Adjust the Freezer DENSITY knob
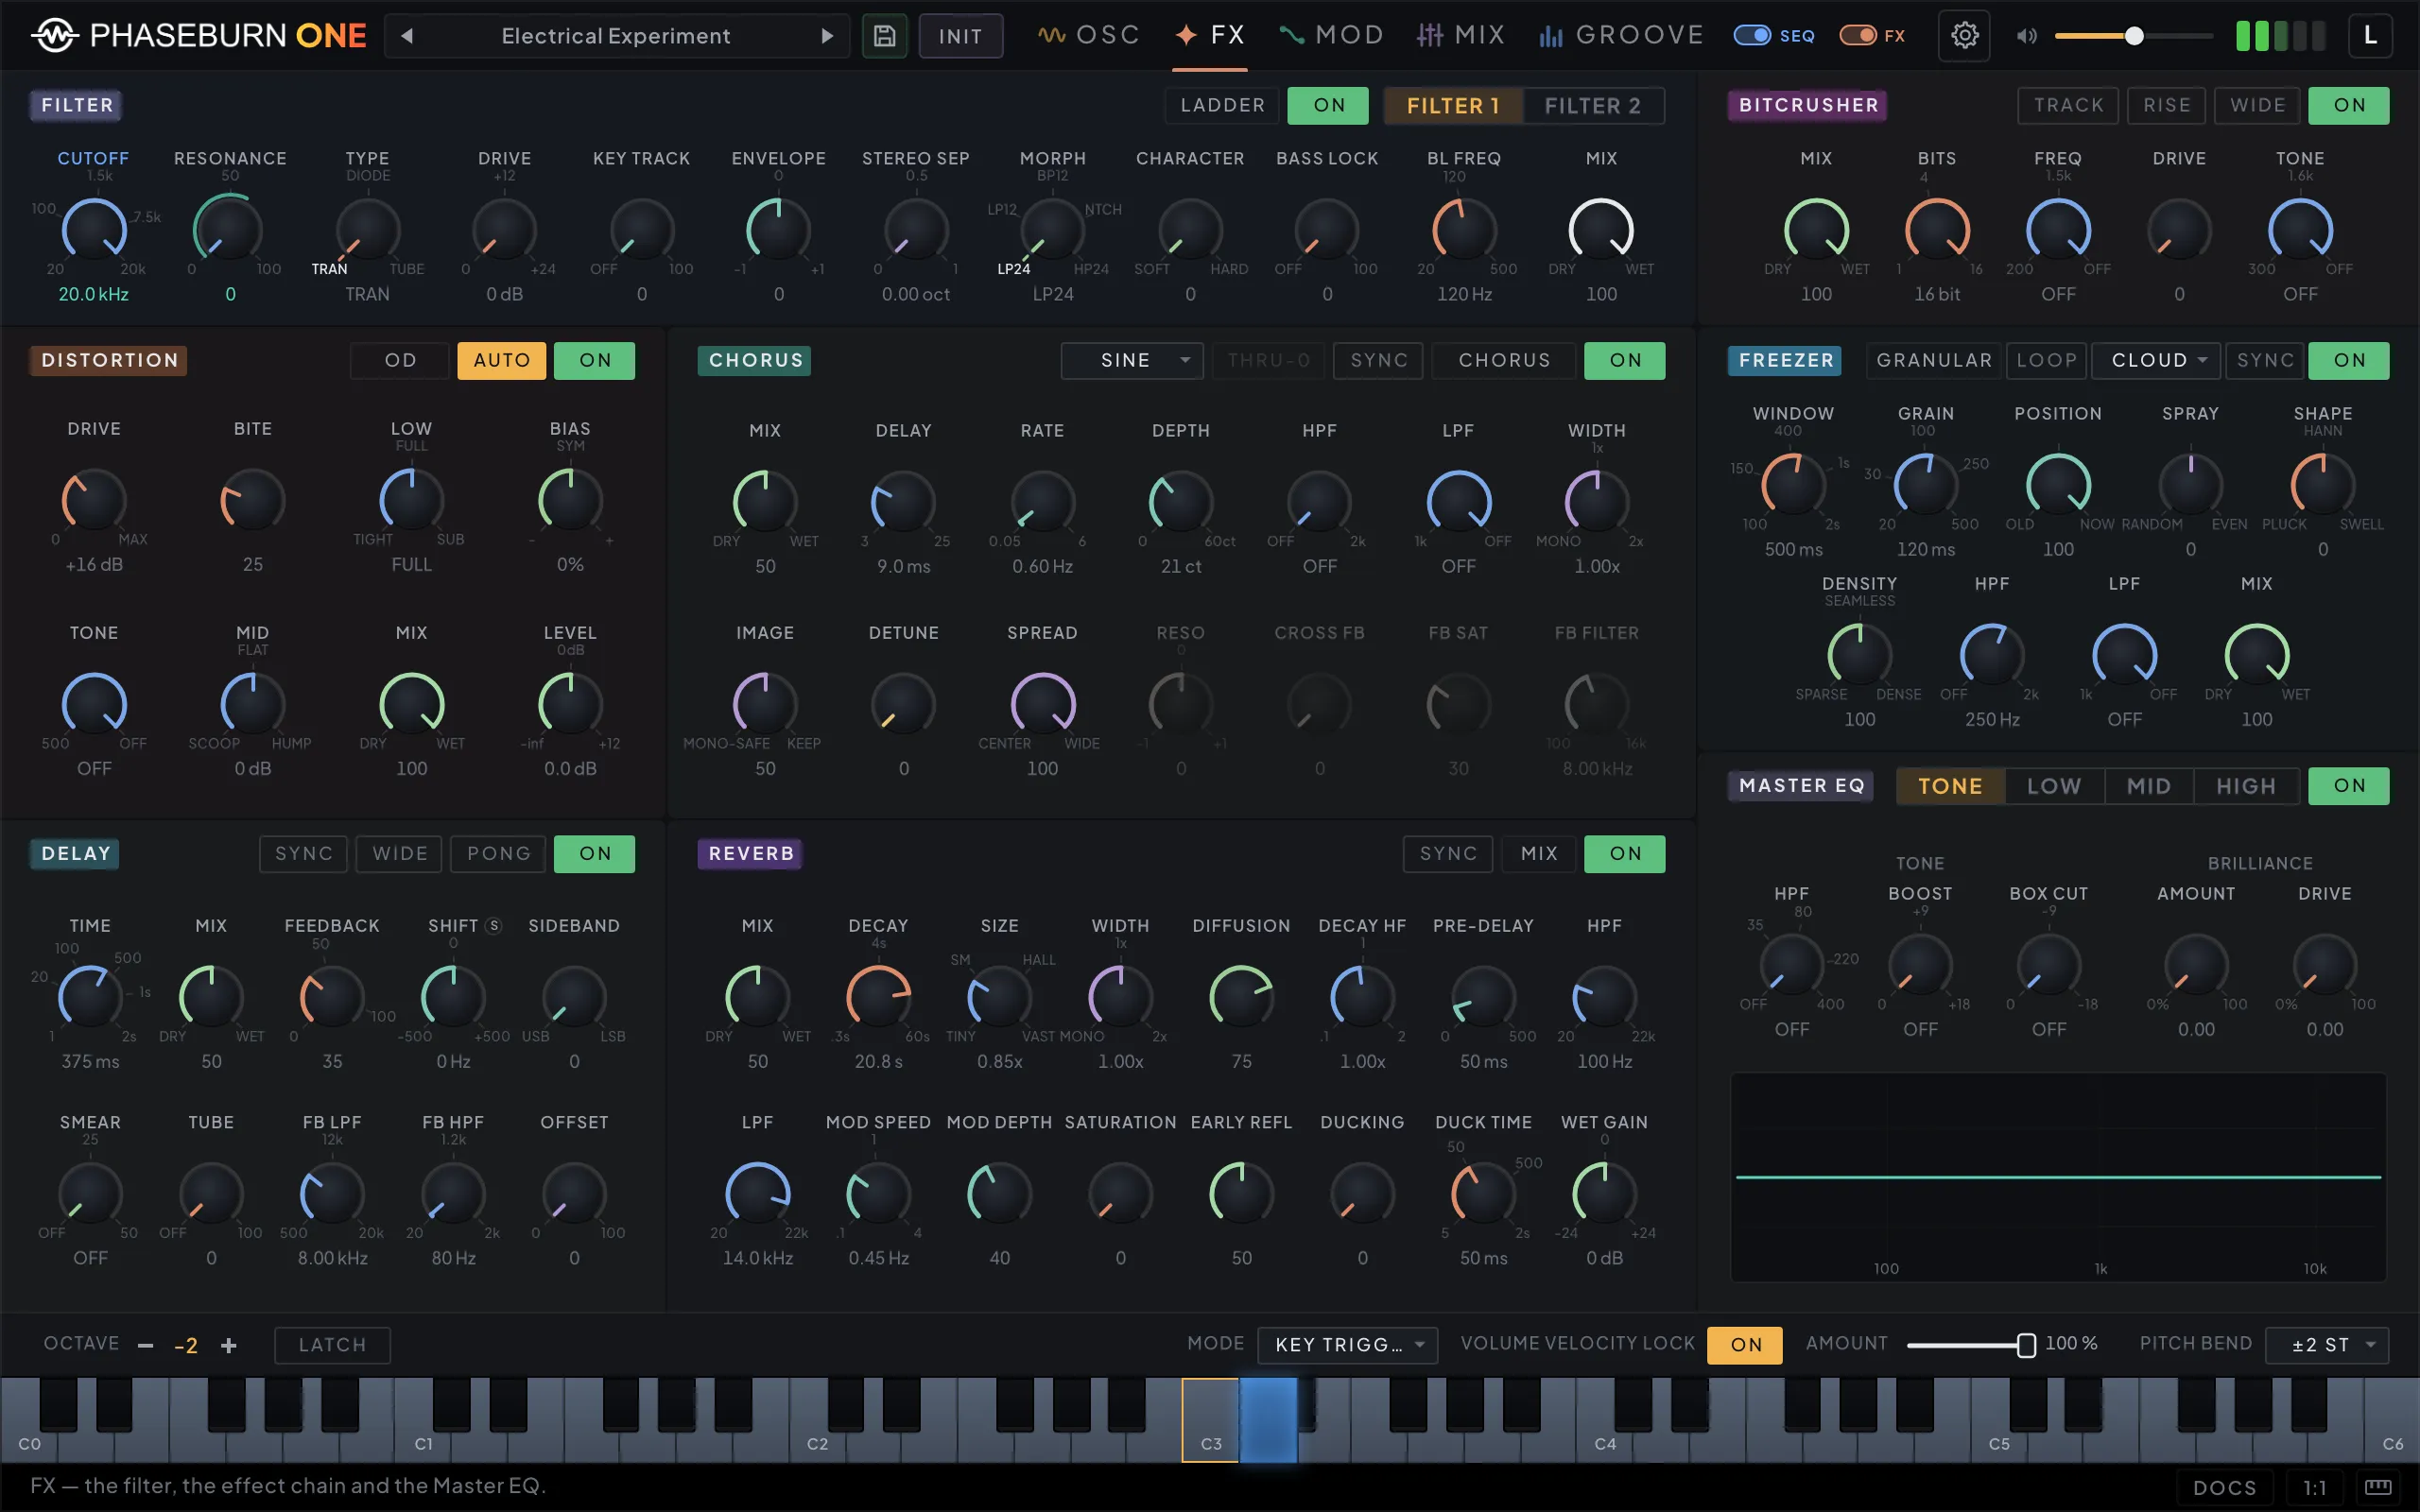This screenshot has width=2420, height=1512. click(1859, 655)
